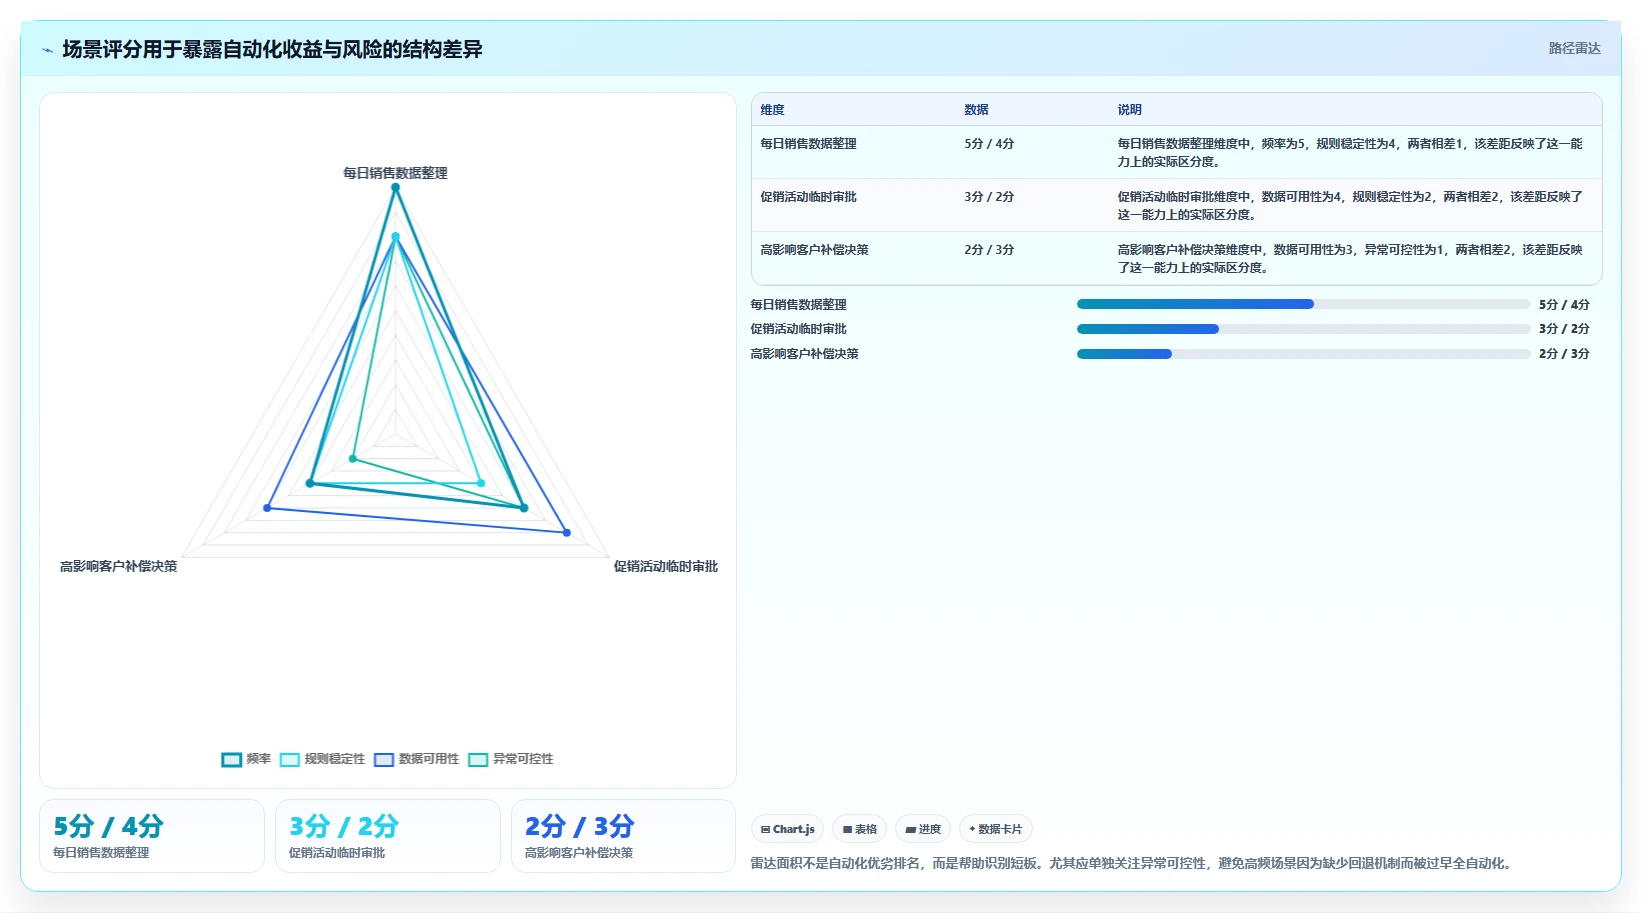Select the 3分 / 2分 score card

388,836
